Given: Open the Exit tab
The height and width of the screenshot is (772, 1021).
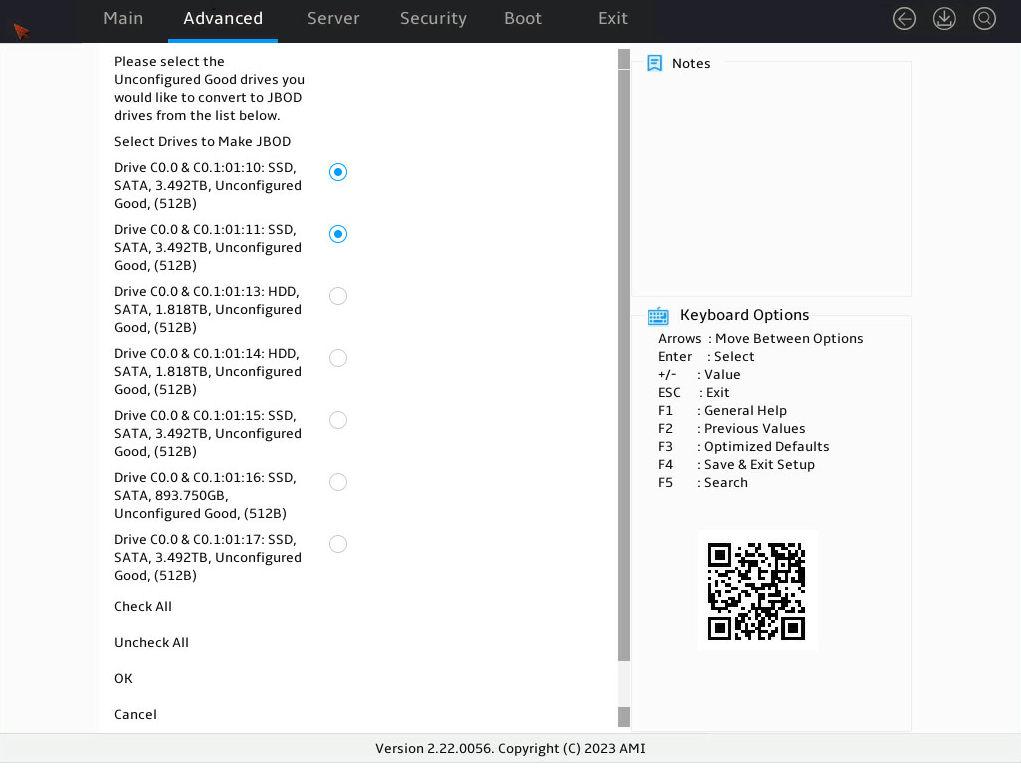Looking at the screenshot, I should pyautogui.click(x=613, y=18).
